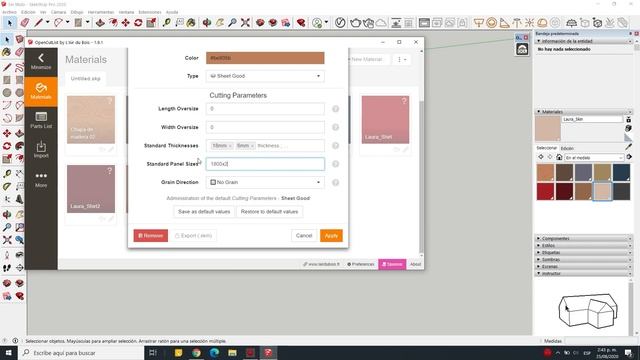Select the Untitled.skp tab
Screen dimensions: 640x360
85,78
